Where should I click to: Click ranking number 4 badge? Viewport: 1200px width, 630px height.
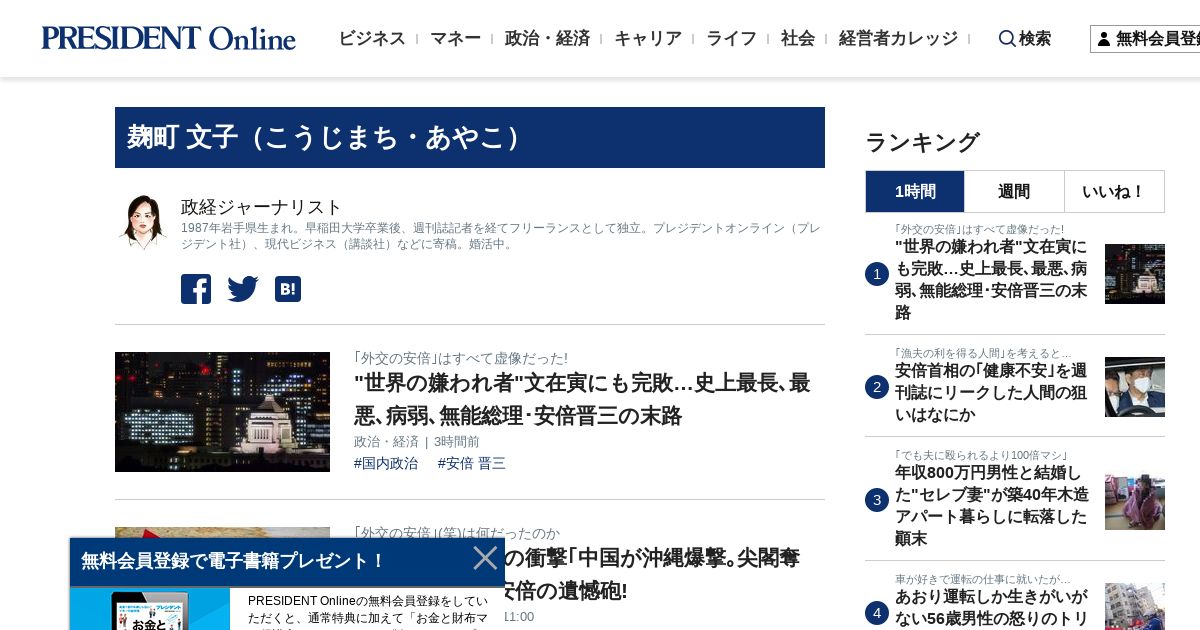coord(877,613)
